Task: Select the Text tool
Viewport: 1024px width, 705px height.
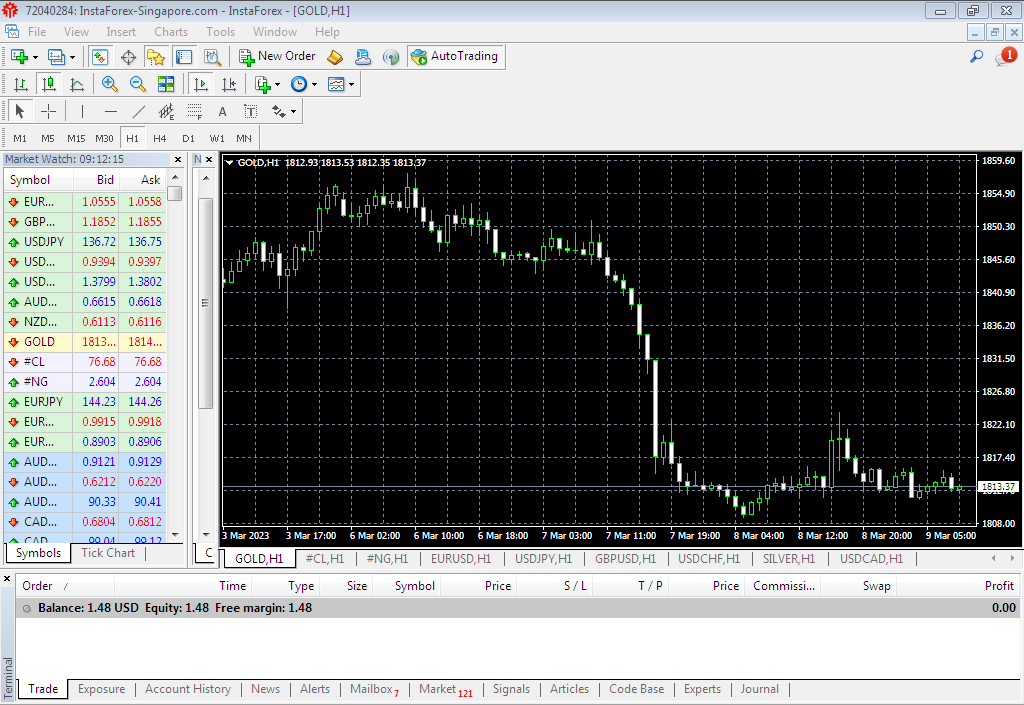Action: [223, 112]
